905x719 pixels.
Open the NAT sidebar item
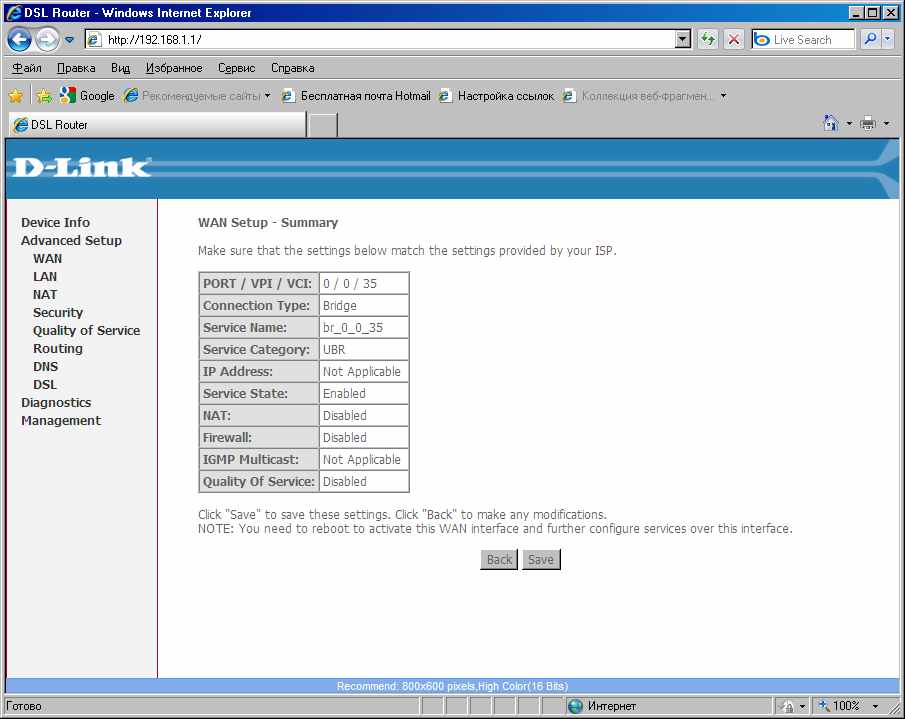click(45, 294)
